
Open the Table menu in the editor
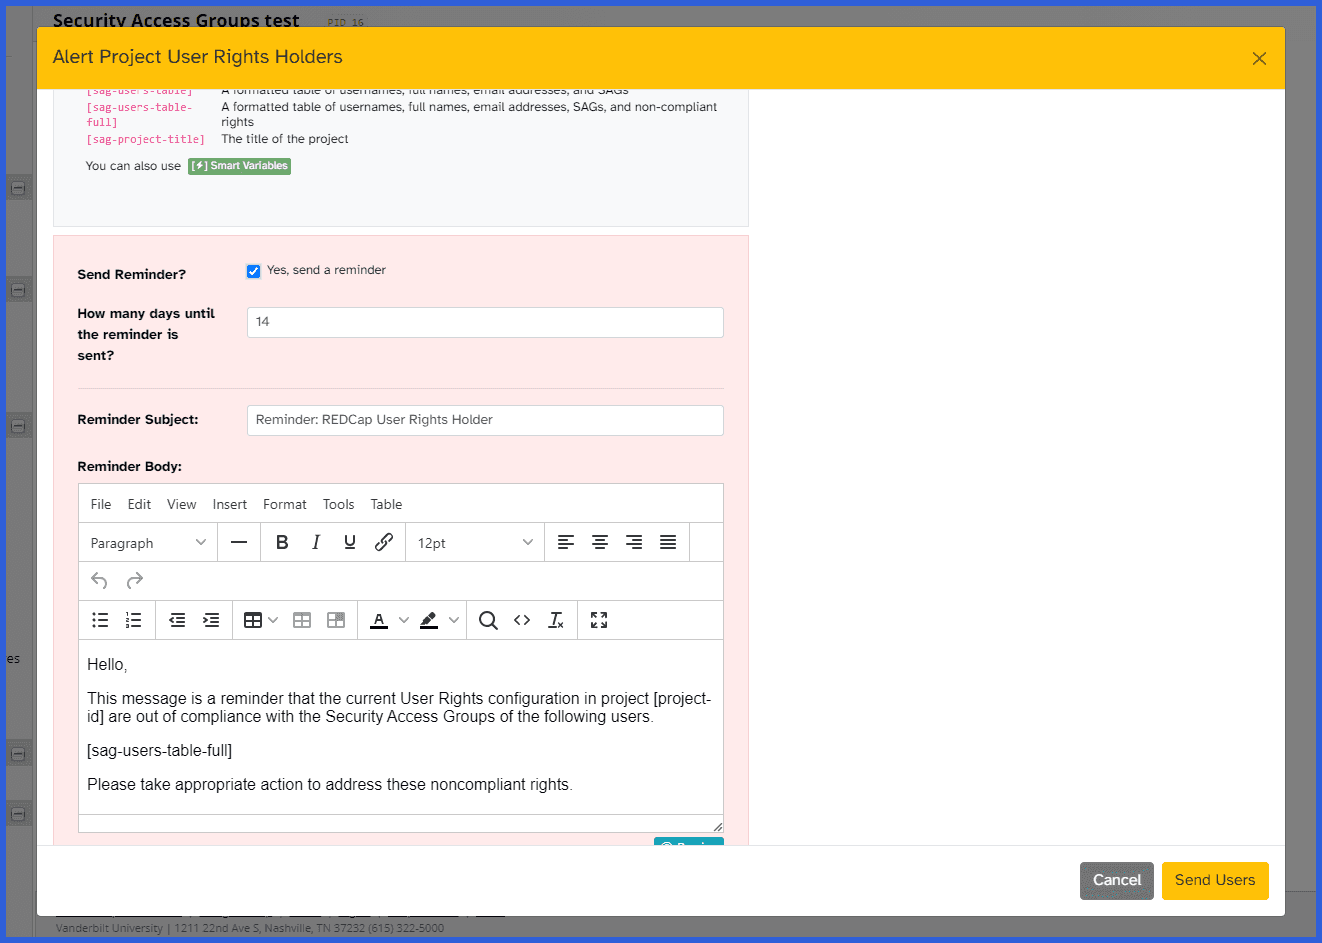coord(386,504)
